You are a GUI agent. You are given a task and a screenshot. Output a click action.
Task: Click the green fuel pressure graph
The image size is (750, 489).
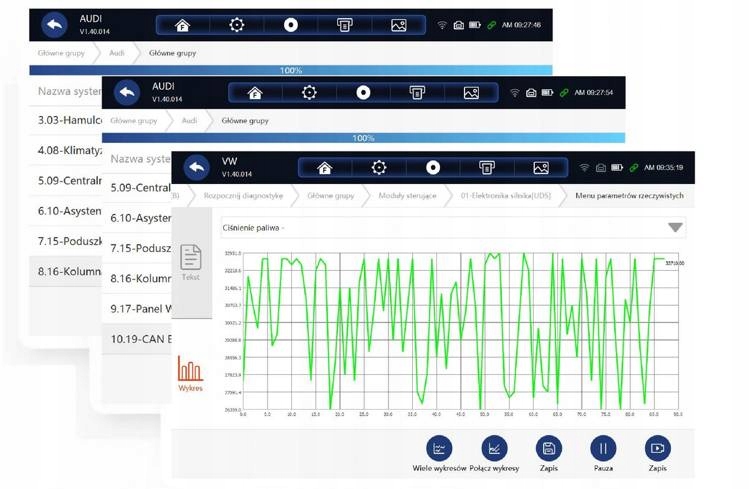point(461,331)
